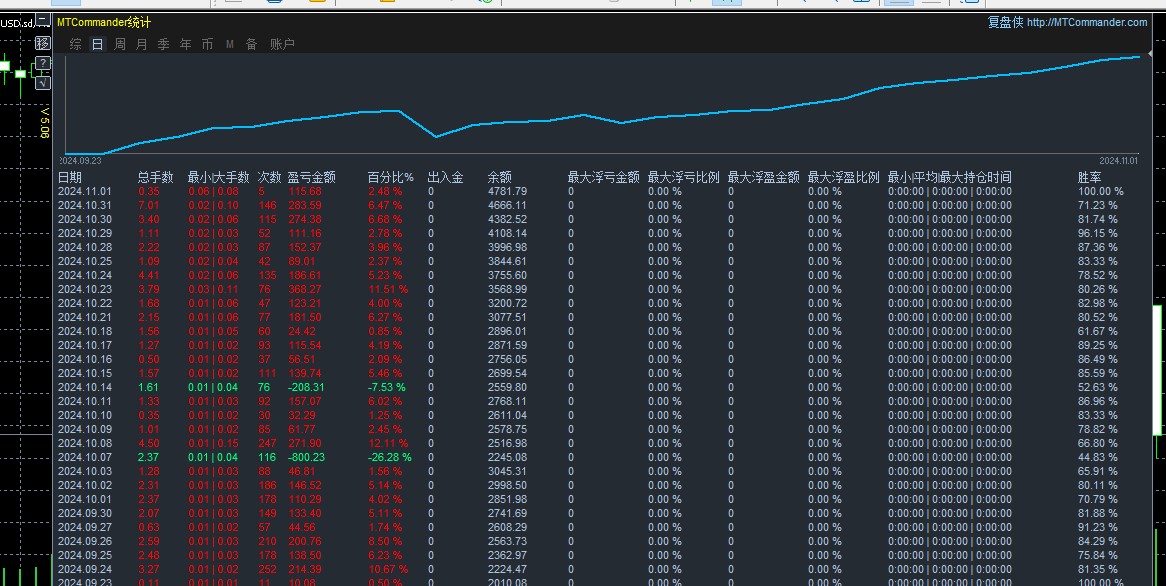The width and height of the screenshot is (1166, 586).
Task: Click the 2024.11.01 chart end date label
Action: point(1118,161)
